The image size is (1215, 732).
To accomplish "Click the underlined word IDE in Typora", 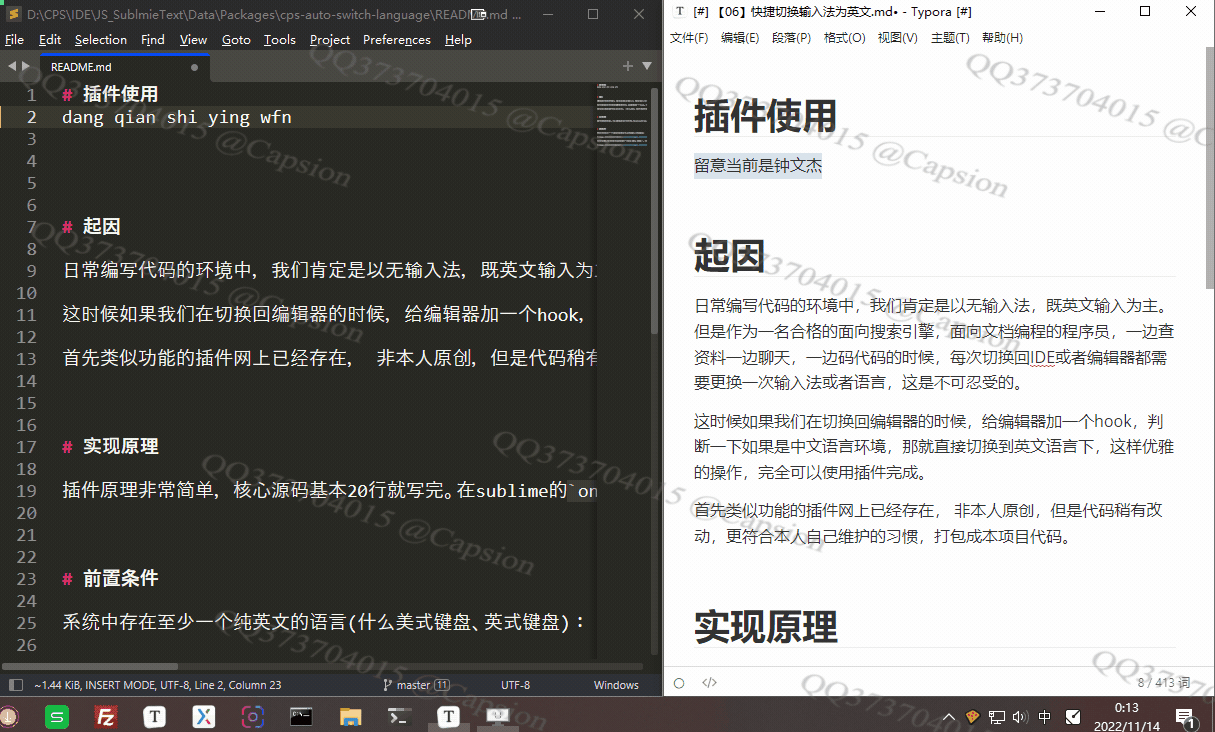I will point(1043,357).
